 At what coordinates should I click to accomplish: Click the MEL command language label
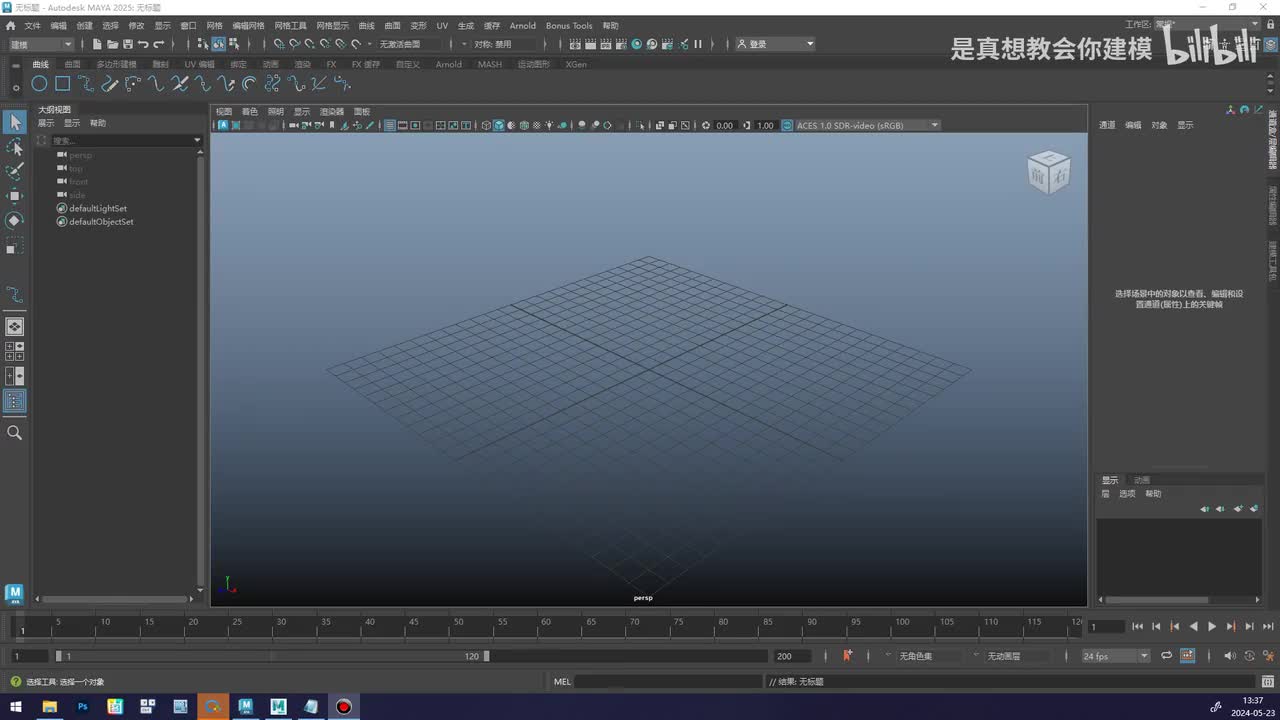click(562, 682)
